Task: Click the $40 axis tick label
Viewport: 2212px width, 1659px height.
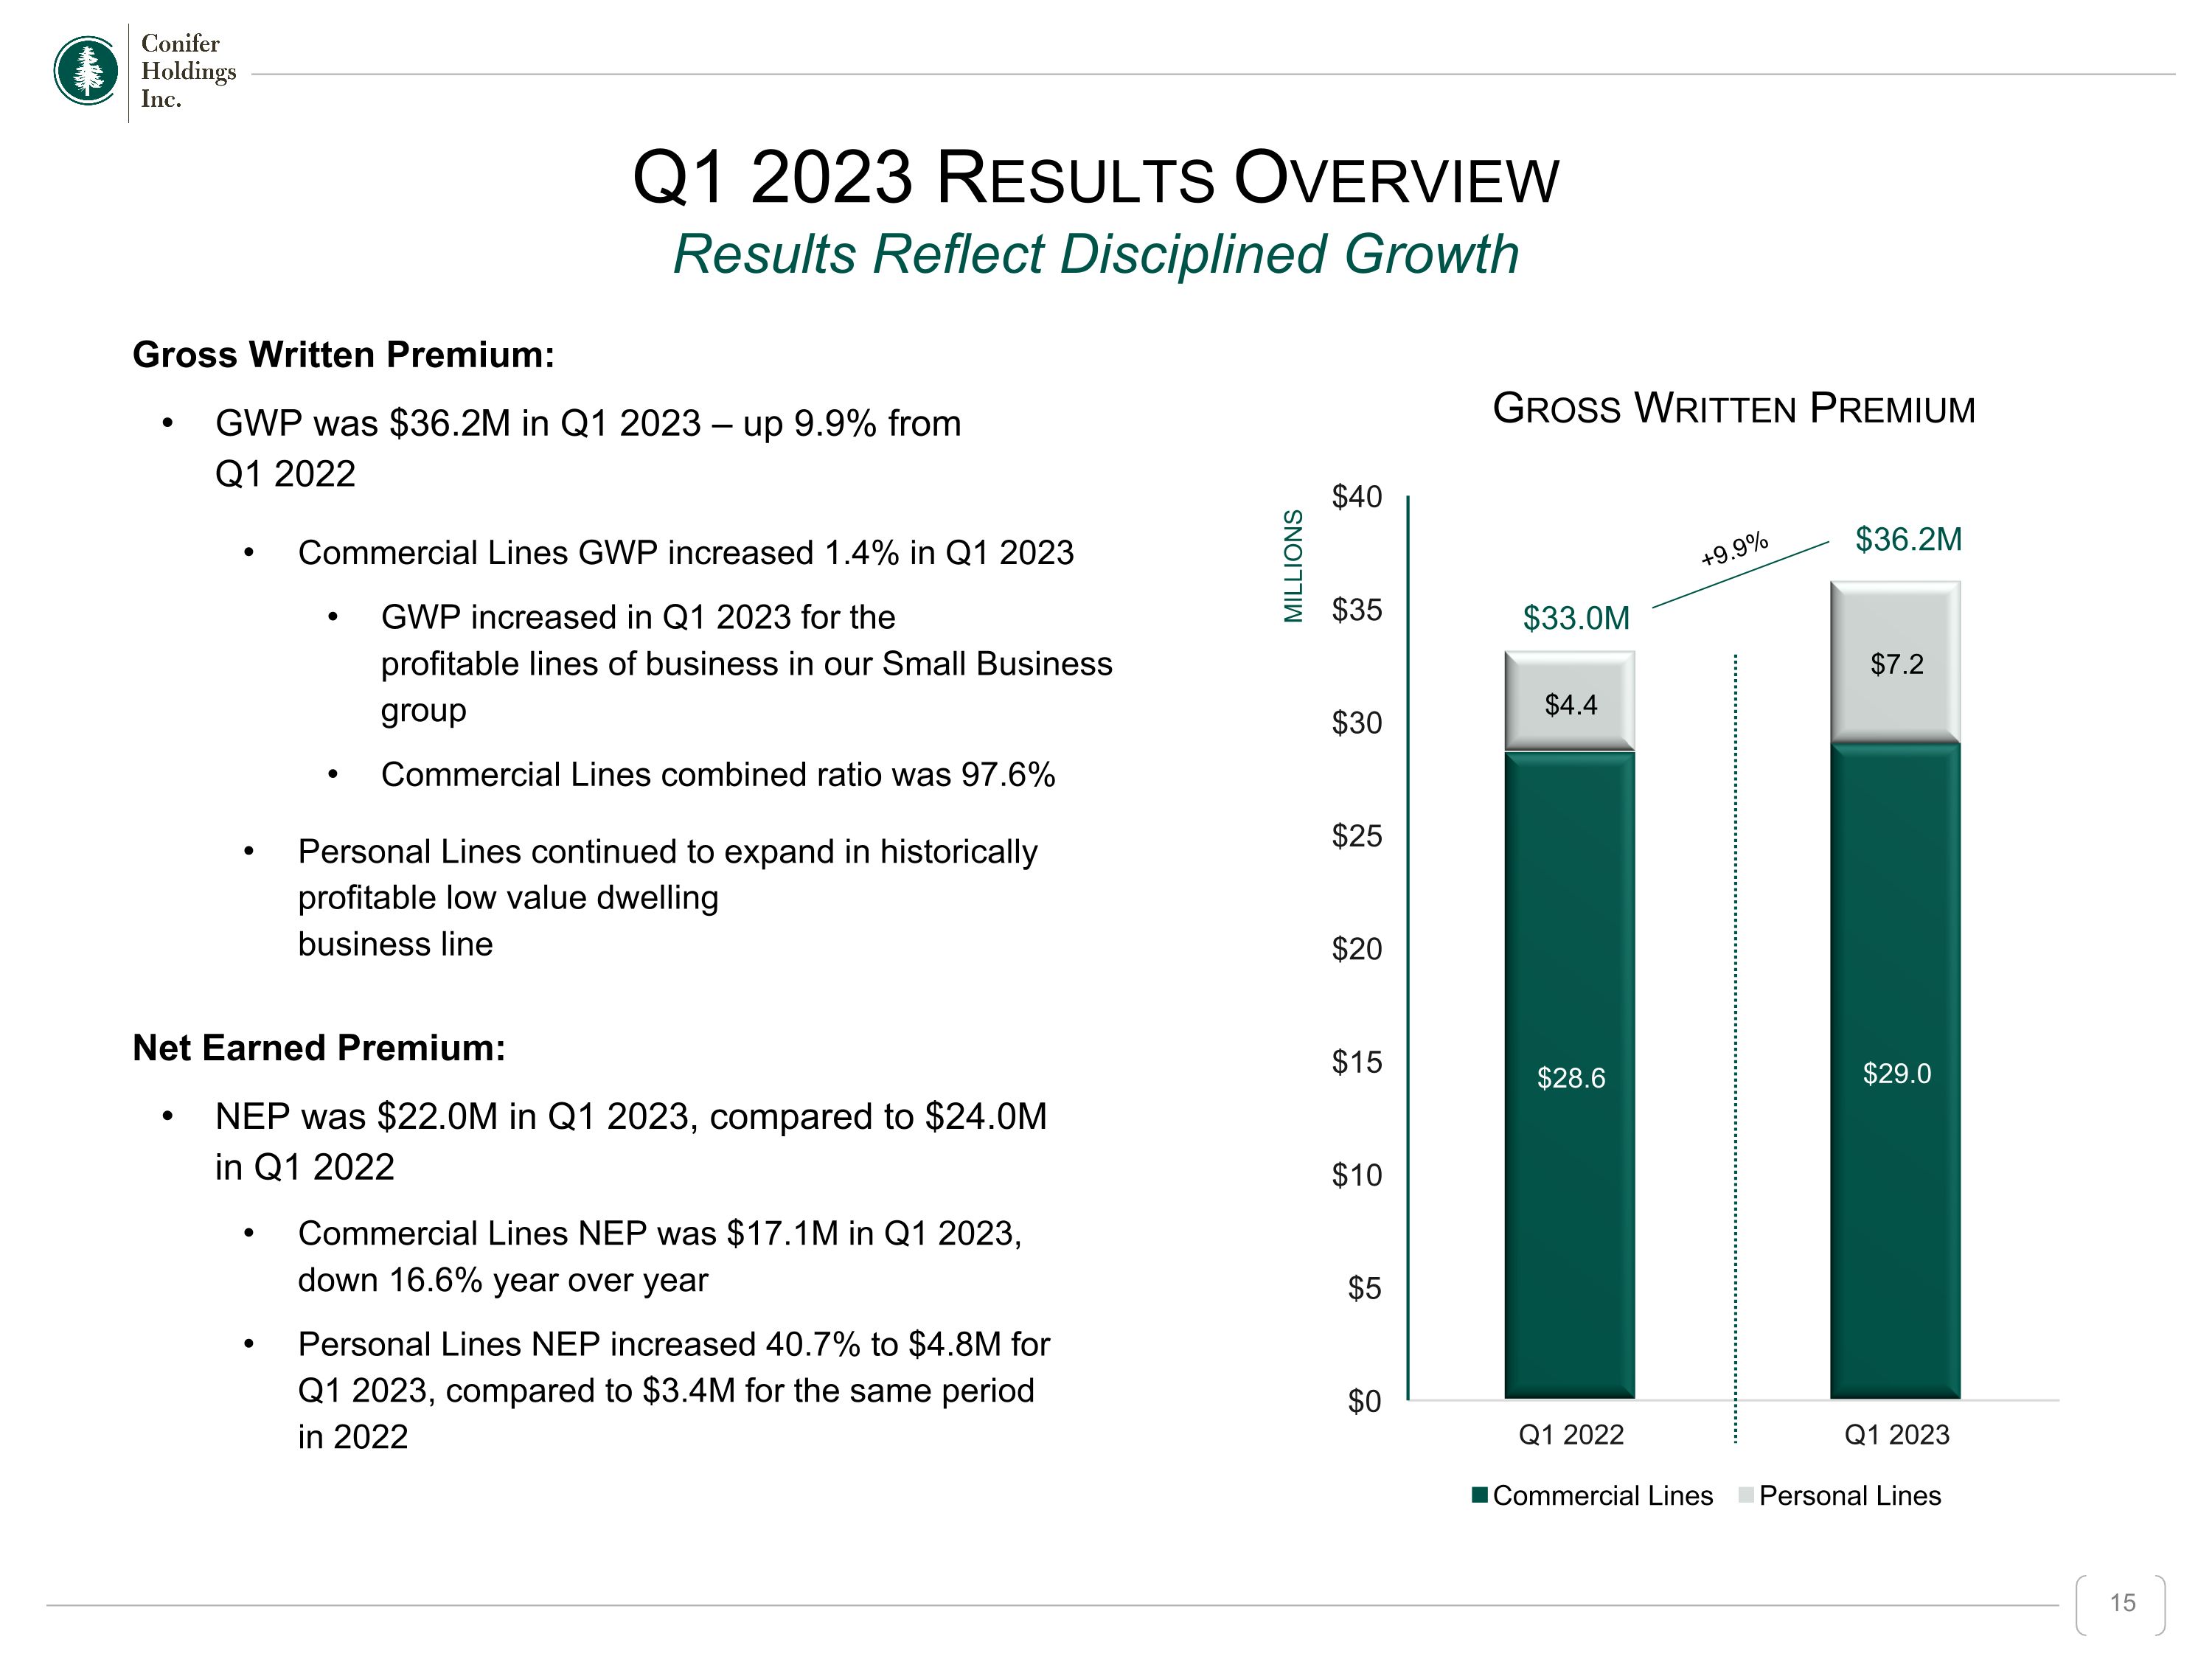Action: [x=1357, y=497]
